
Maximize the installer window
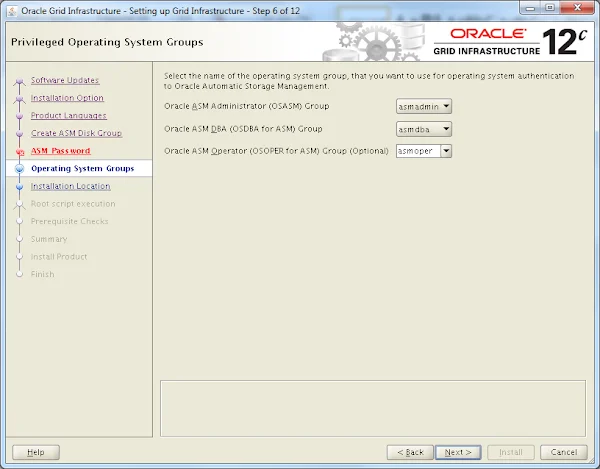tap(550, 8)
